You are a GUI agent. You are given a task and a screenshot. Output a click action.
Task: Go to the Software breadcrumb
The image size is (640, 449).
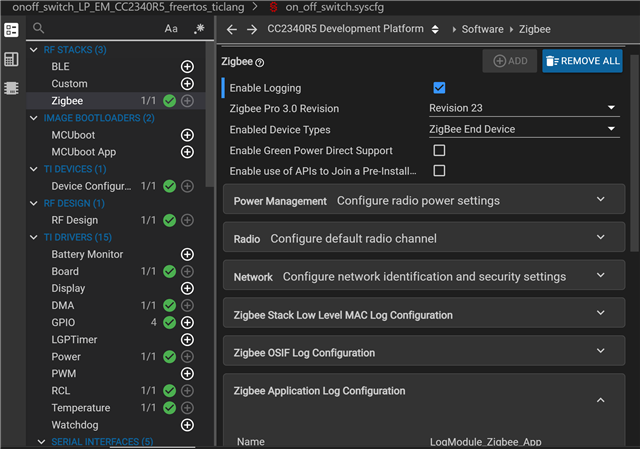[482, 29]
